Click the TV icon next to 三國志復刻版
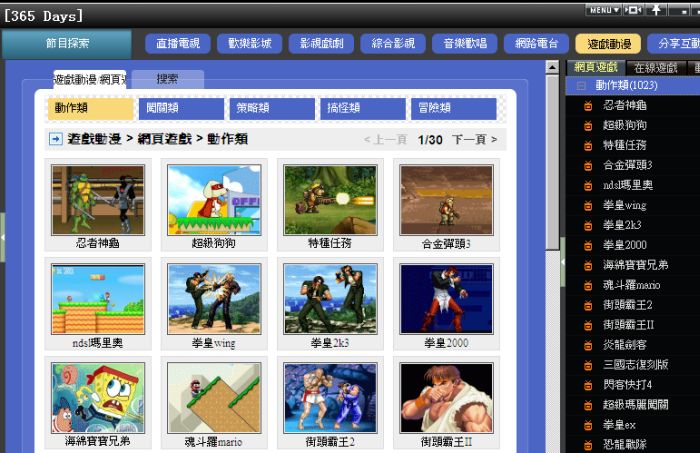 [x=588, y=366]
